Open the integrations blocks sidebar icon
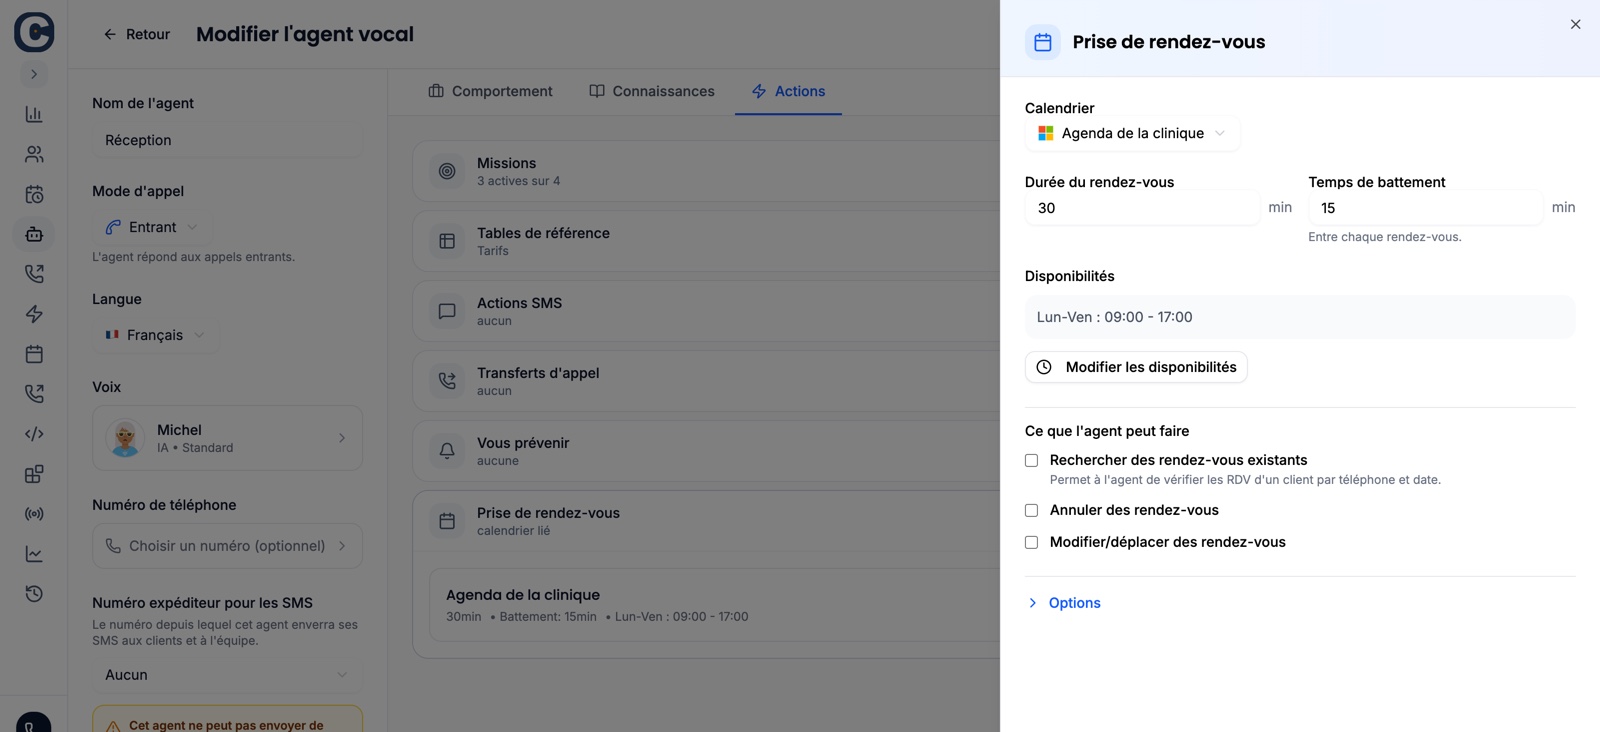This screenshot has width=1600, height=732. click(34, 474)
